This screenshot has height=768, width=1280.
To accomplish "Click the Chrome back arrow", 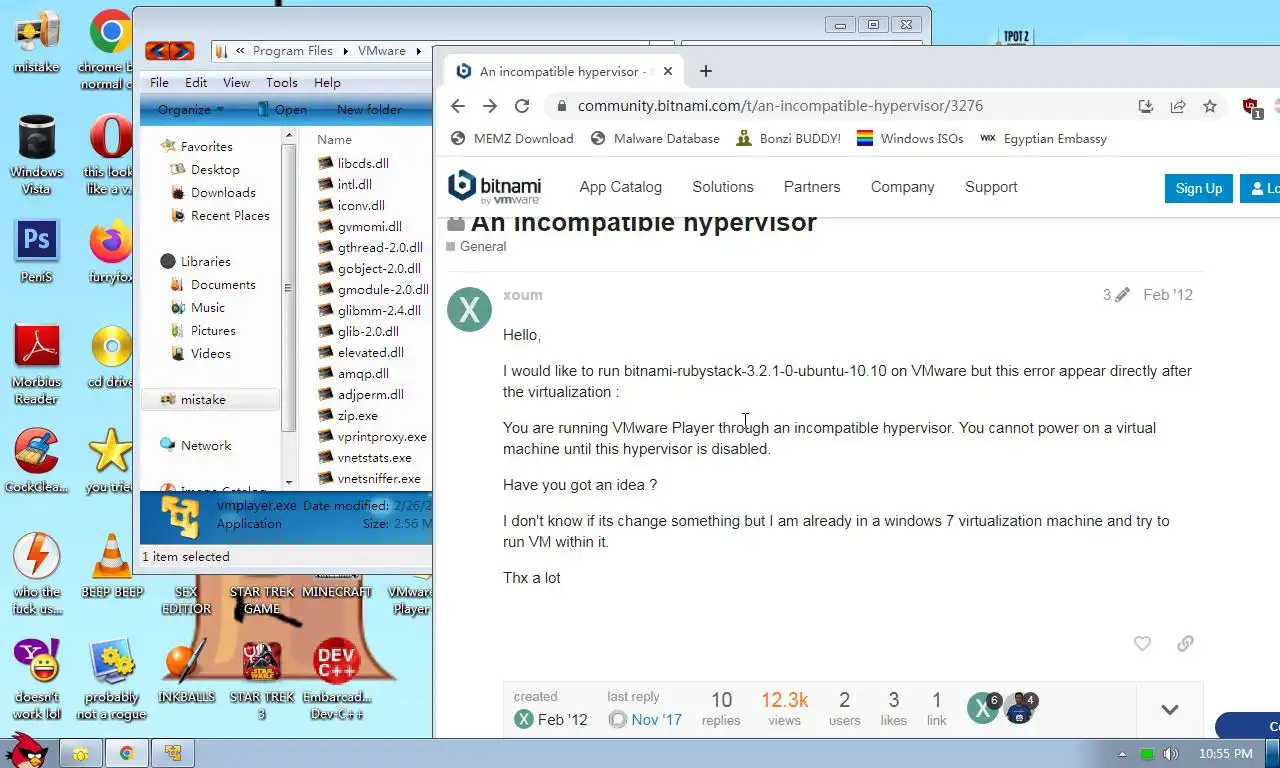I will 458,106.
